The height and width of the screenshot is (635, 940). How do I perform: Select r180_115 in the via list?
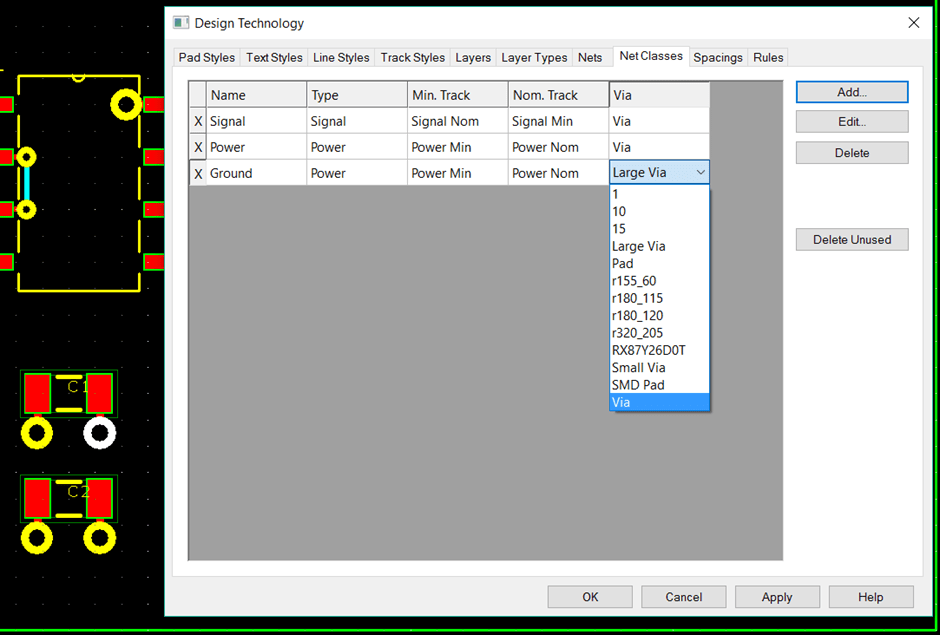pos(659,299)
